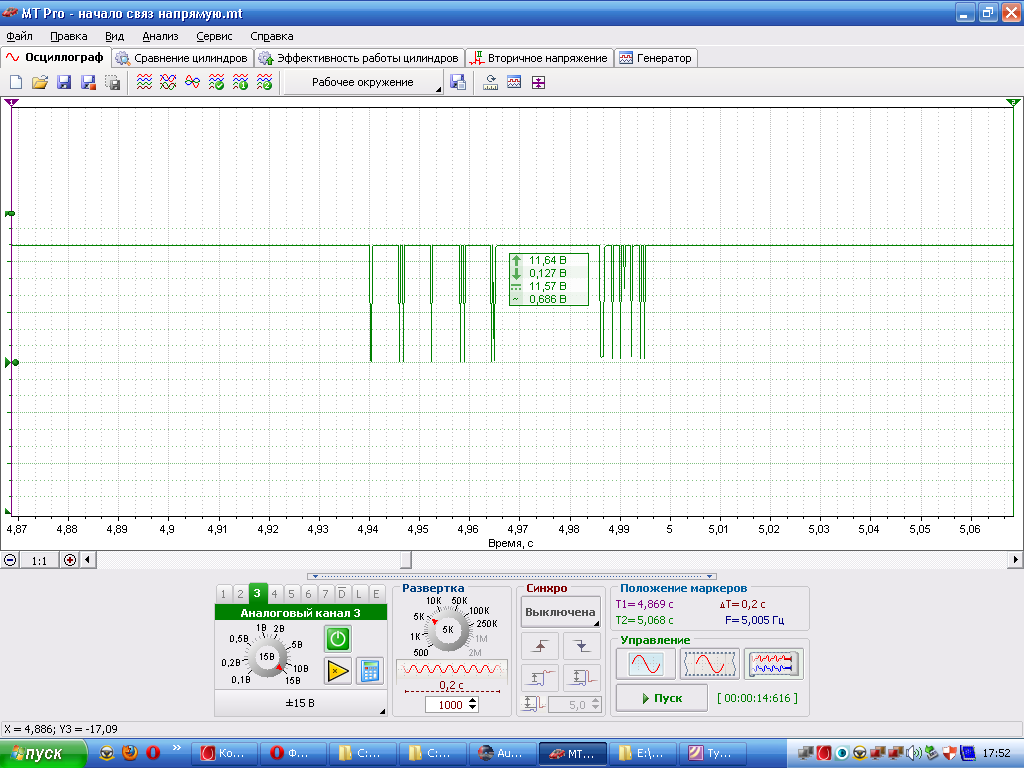Image resolution: width=1024 pixels, height=768 pixels.
Task: Click the green zero-level marker at left
Action: click(10, 362)
